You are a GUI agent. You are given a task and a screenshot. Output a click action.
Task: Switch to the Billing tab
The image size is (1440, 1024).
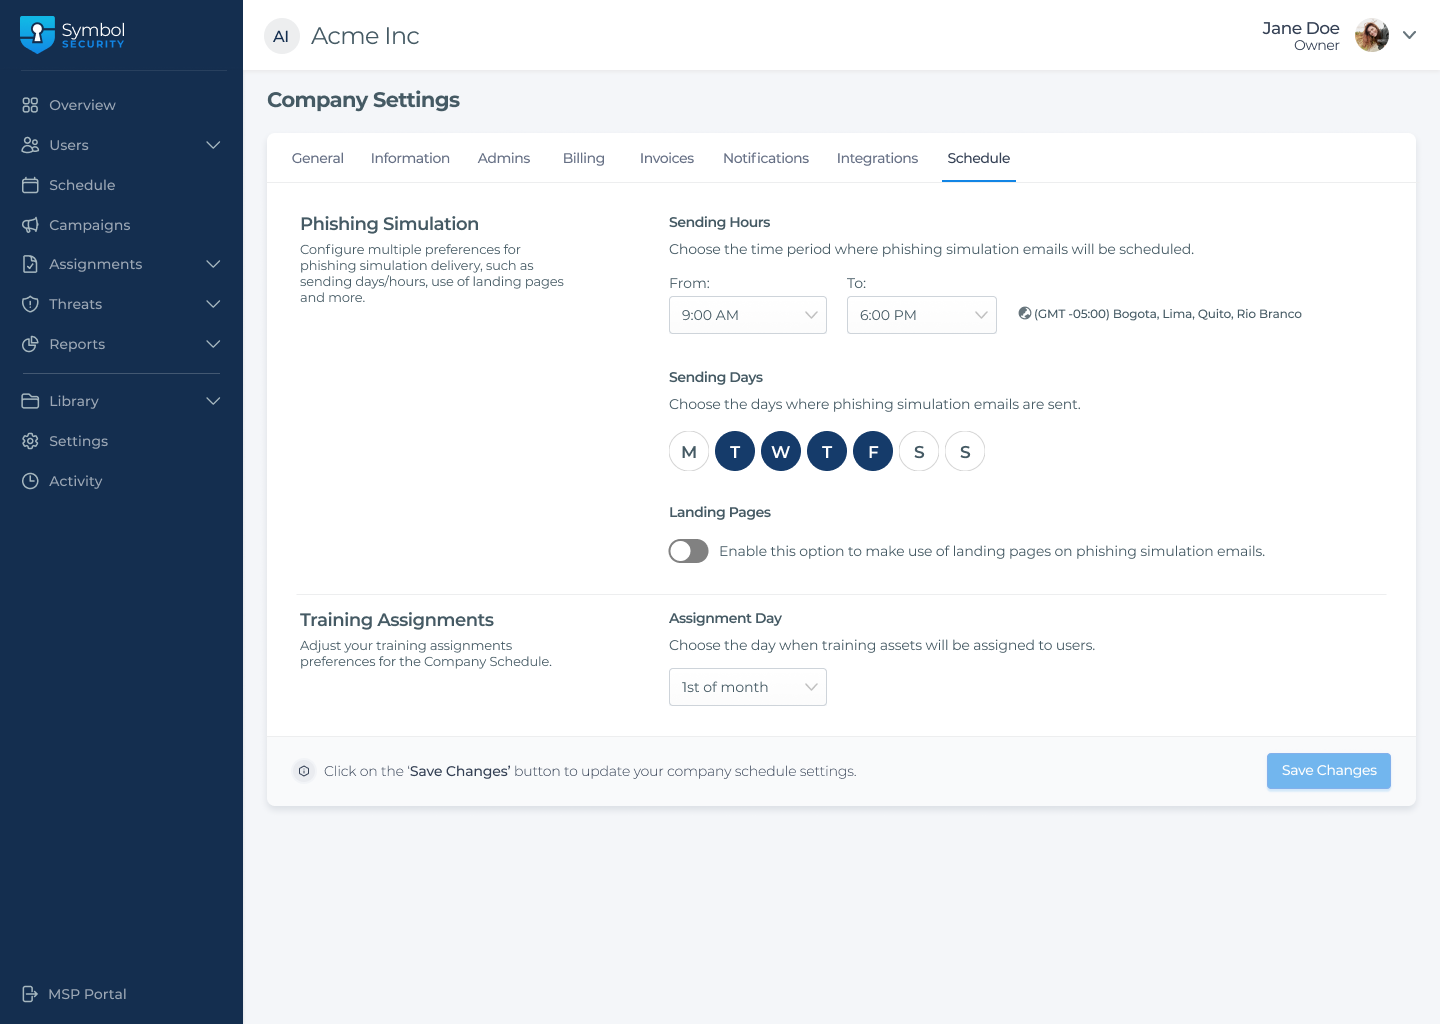(584, 158)
